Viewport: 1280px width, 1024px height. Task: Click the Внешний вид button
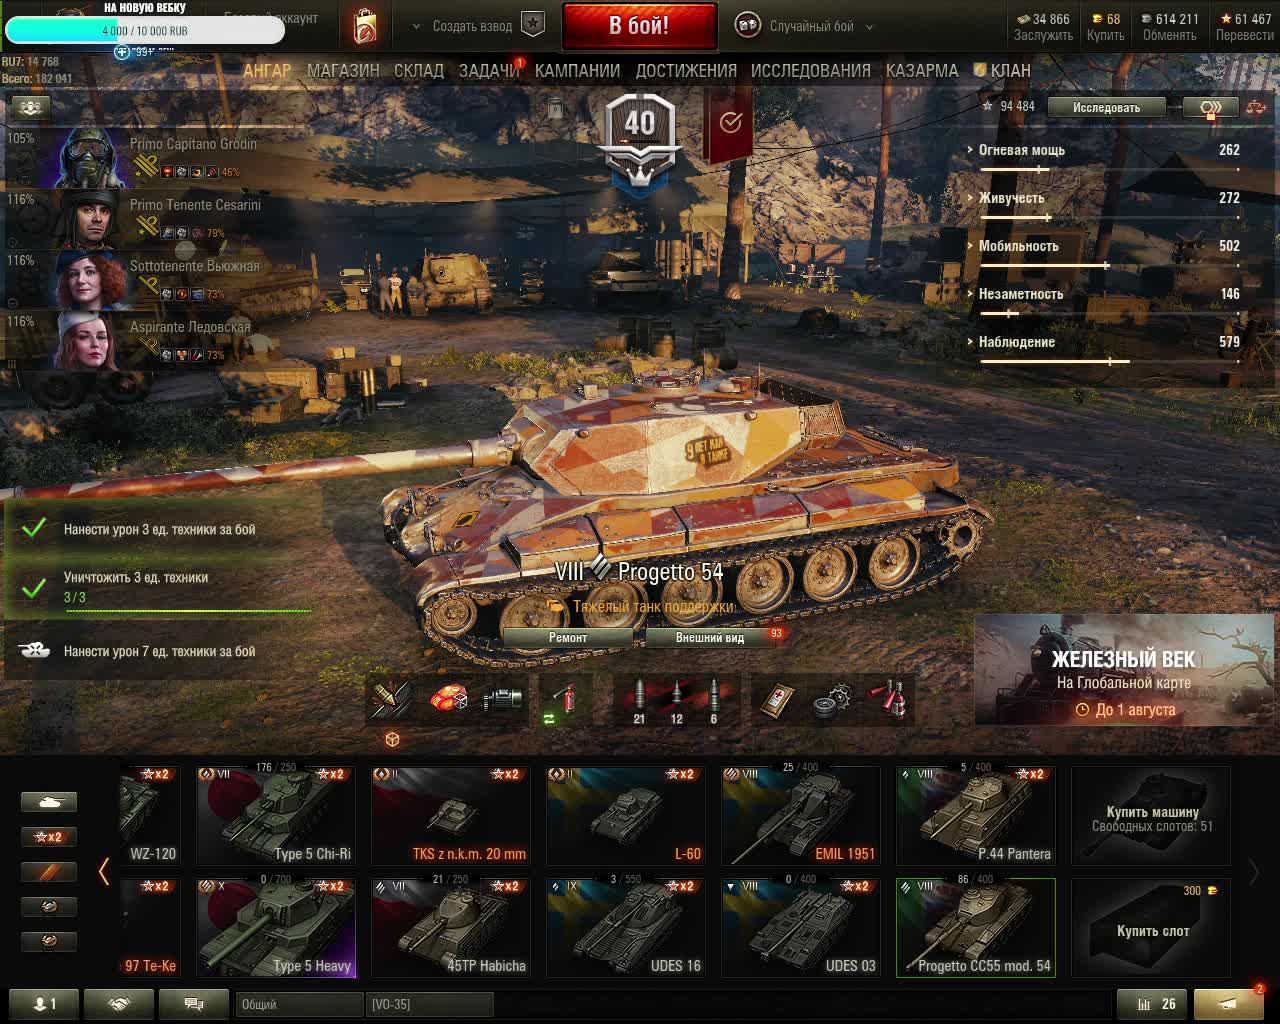pyautogui.click(x=710, y=637)
